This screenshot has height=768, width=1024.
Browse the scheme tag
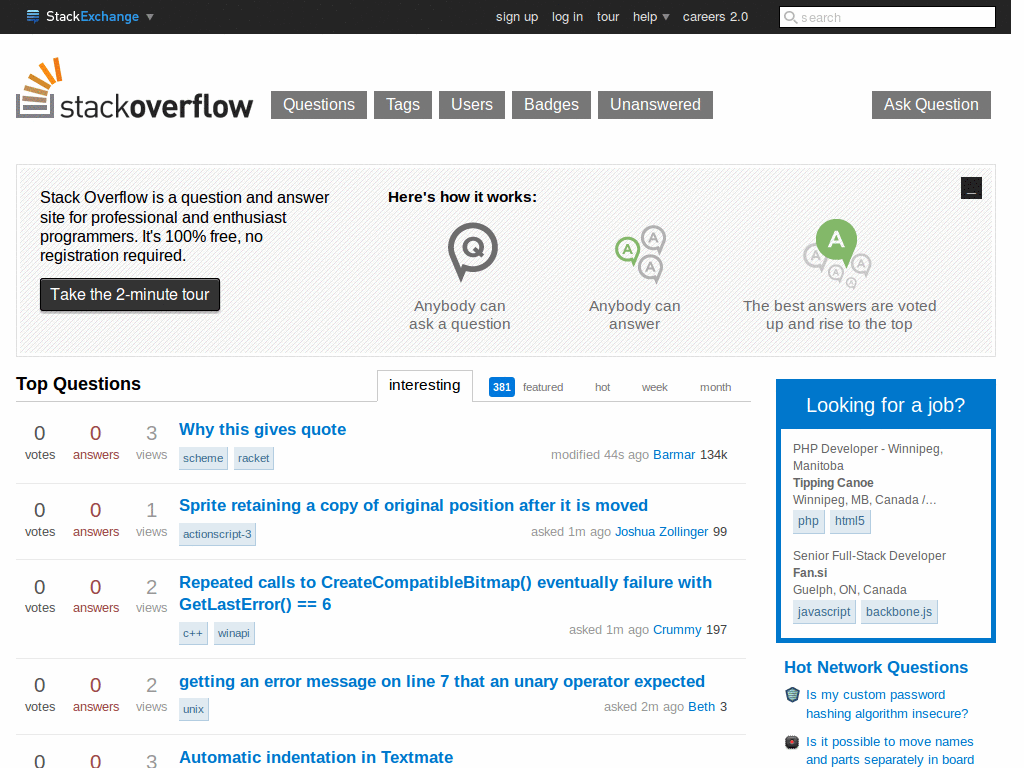click(203, 458)
